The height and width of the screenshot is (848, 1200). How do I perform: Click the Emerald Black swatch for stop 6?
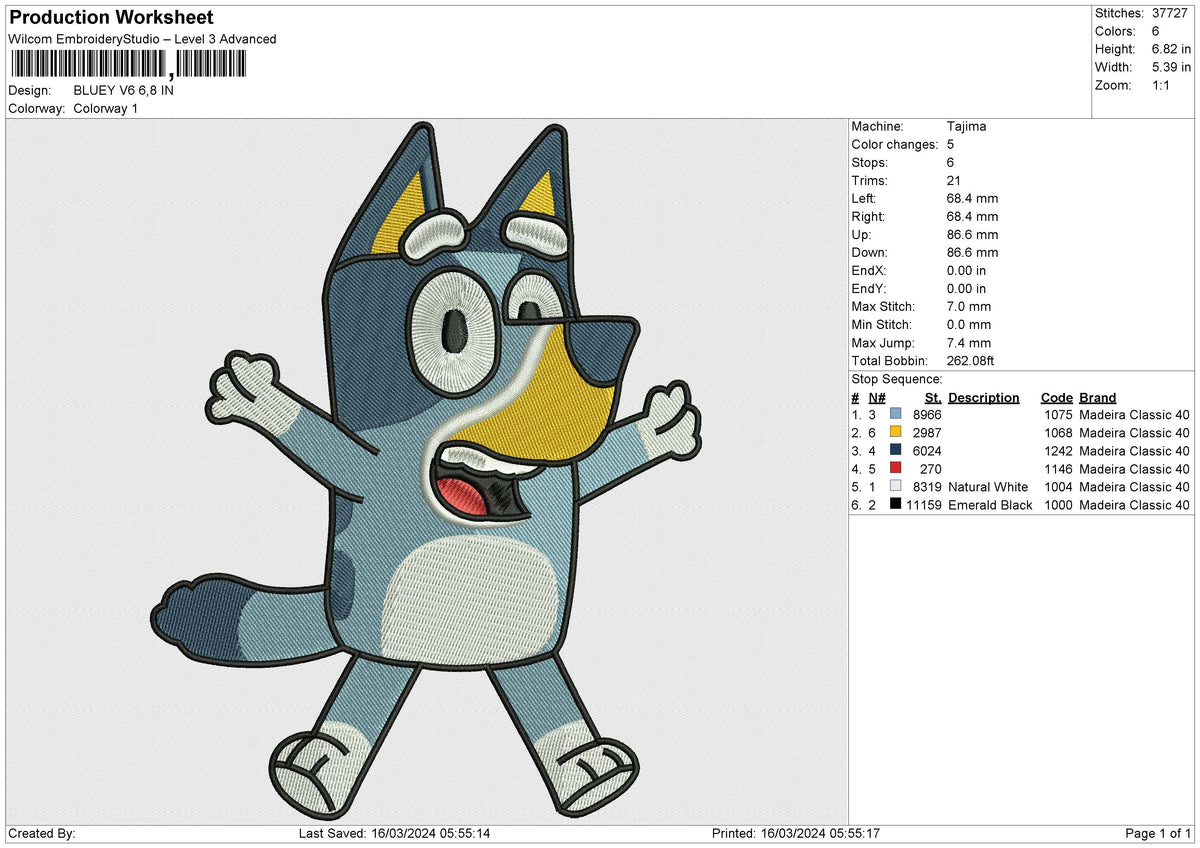click(895, 504)
